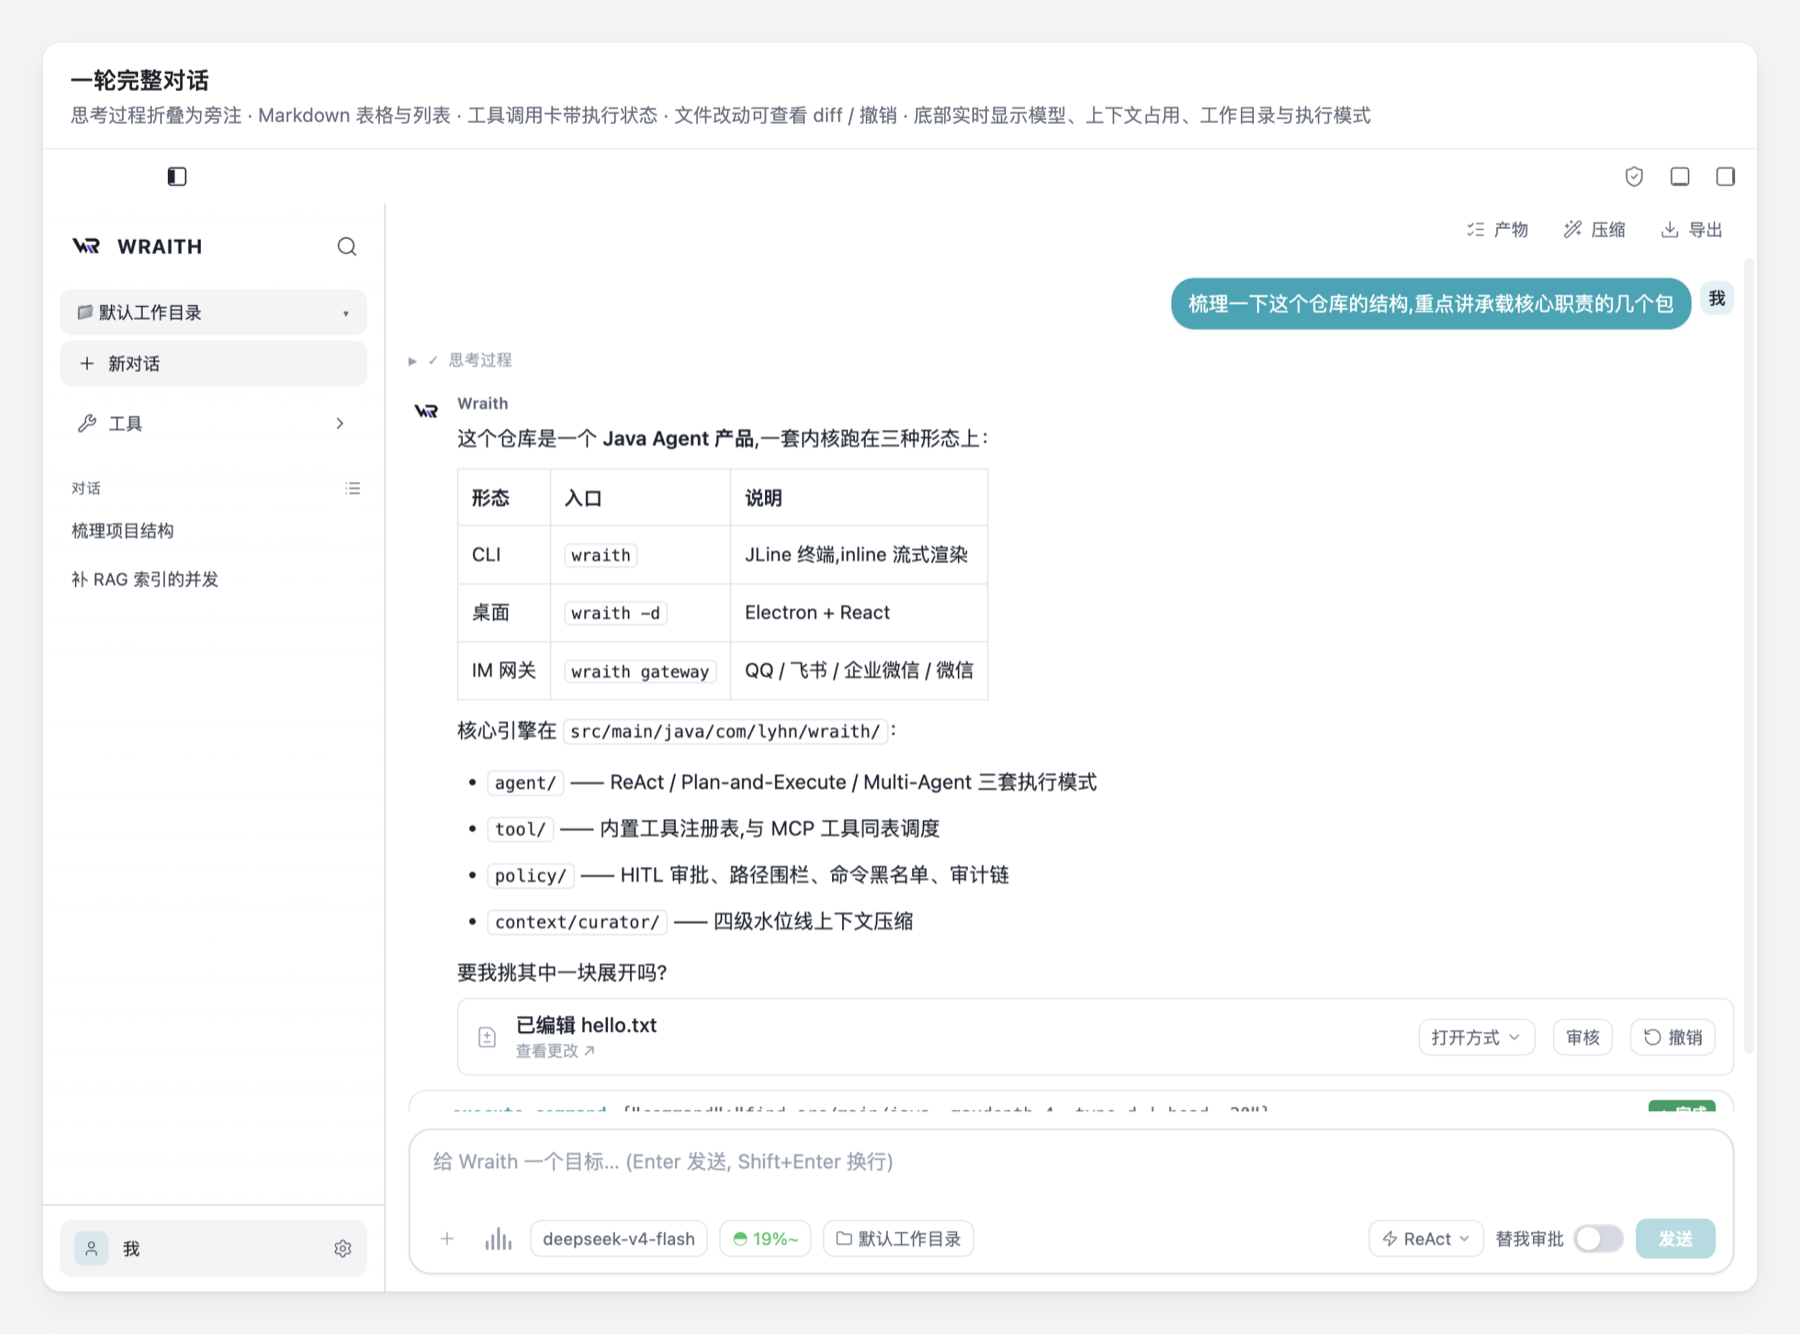Viewport: 1800px width, 1334px height.
Task: Click the Wraith assistant avatar icon
Action: click(426, 411)
